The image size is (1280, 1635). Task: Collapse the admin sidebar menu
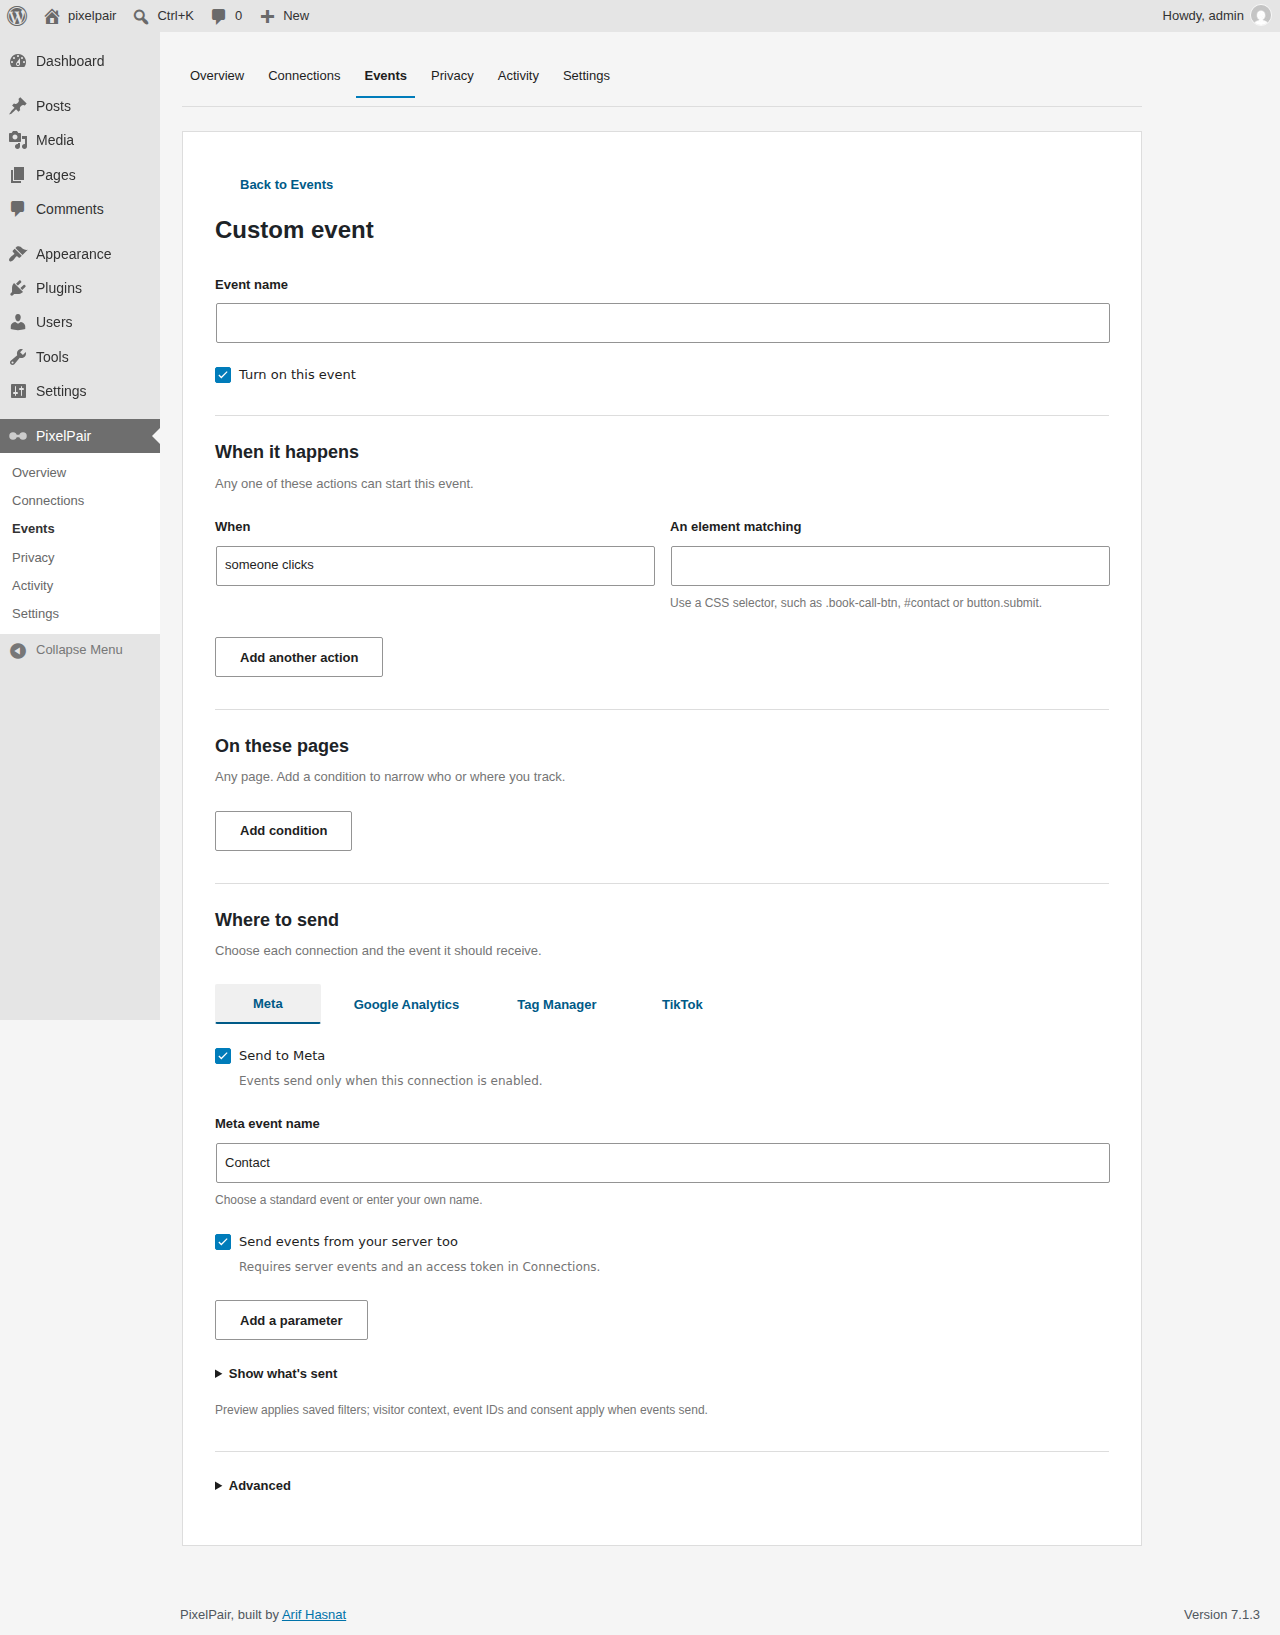tap(80, 650)
